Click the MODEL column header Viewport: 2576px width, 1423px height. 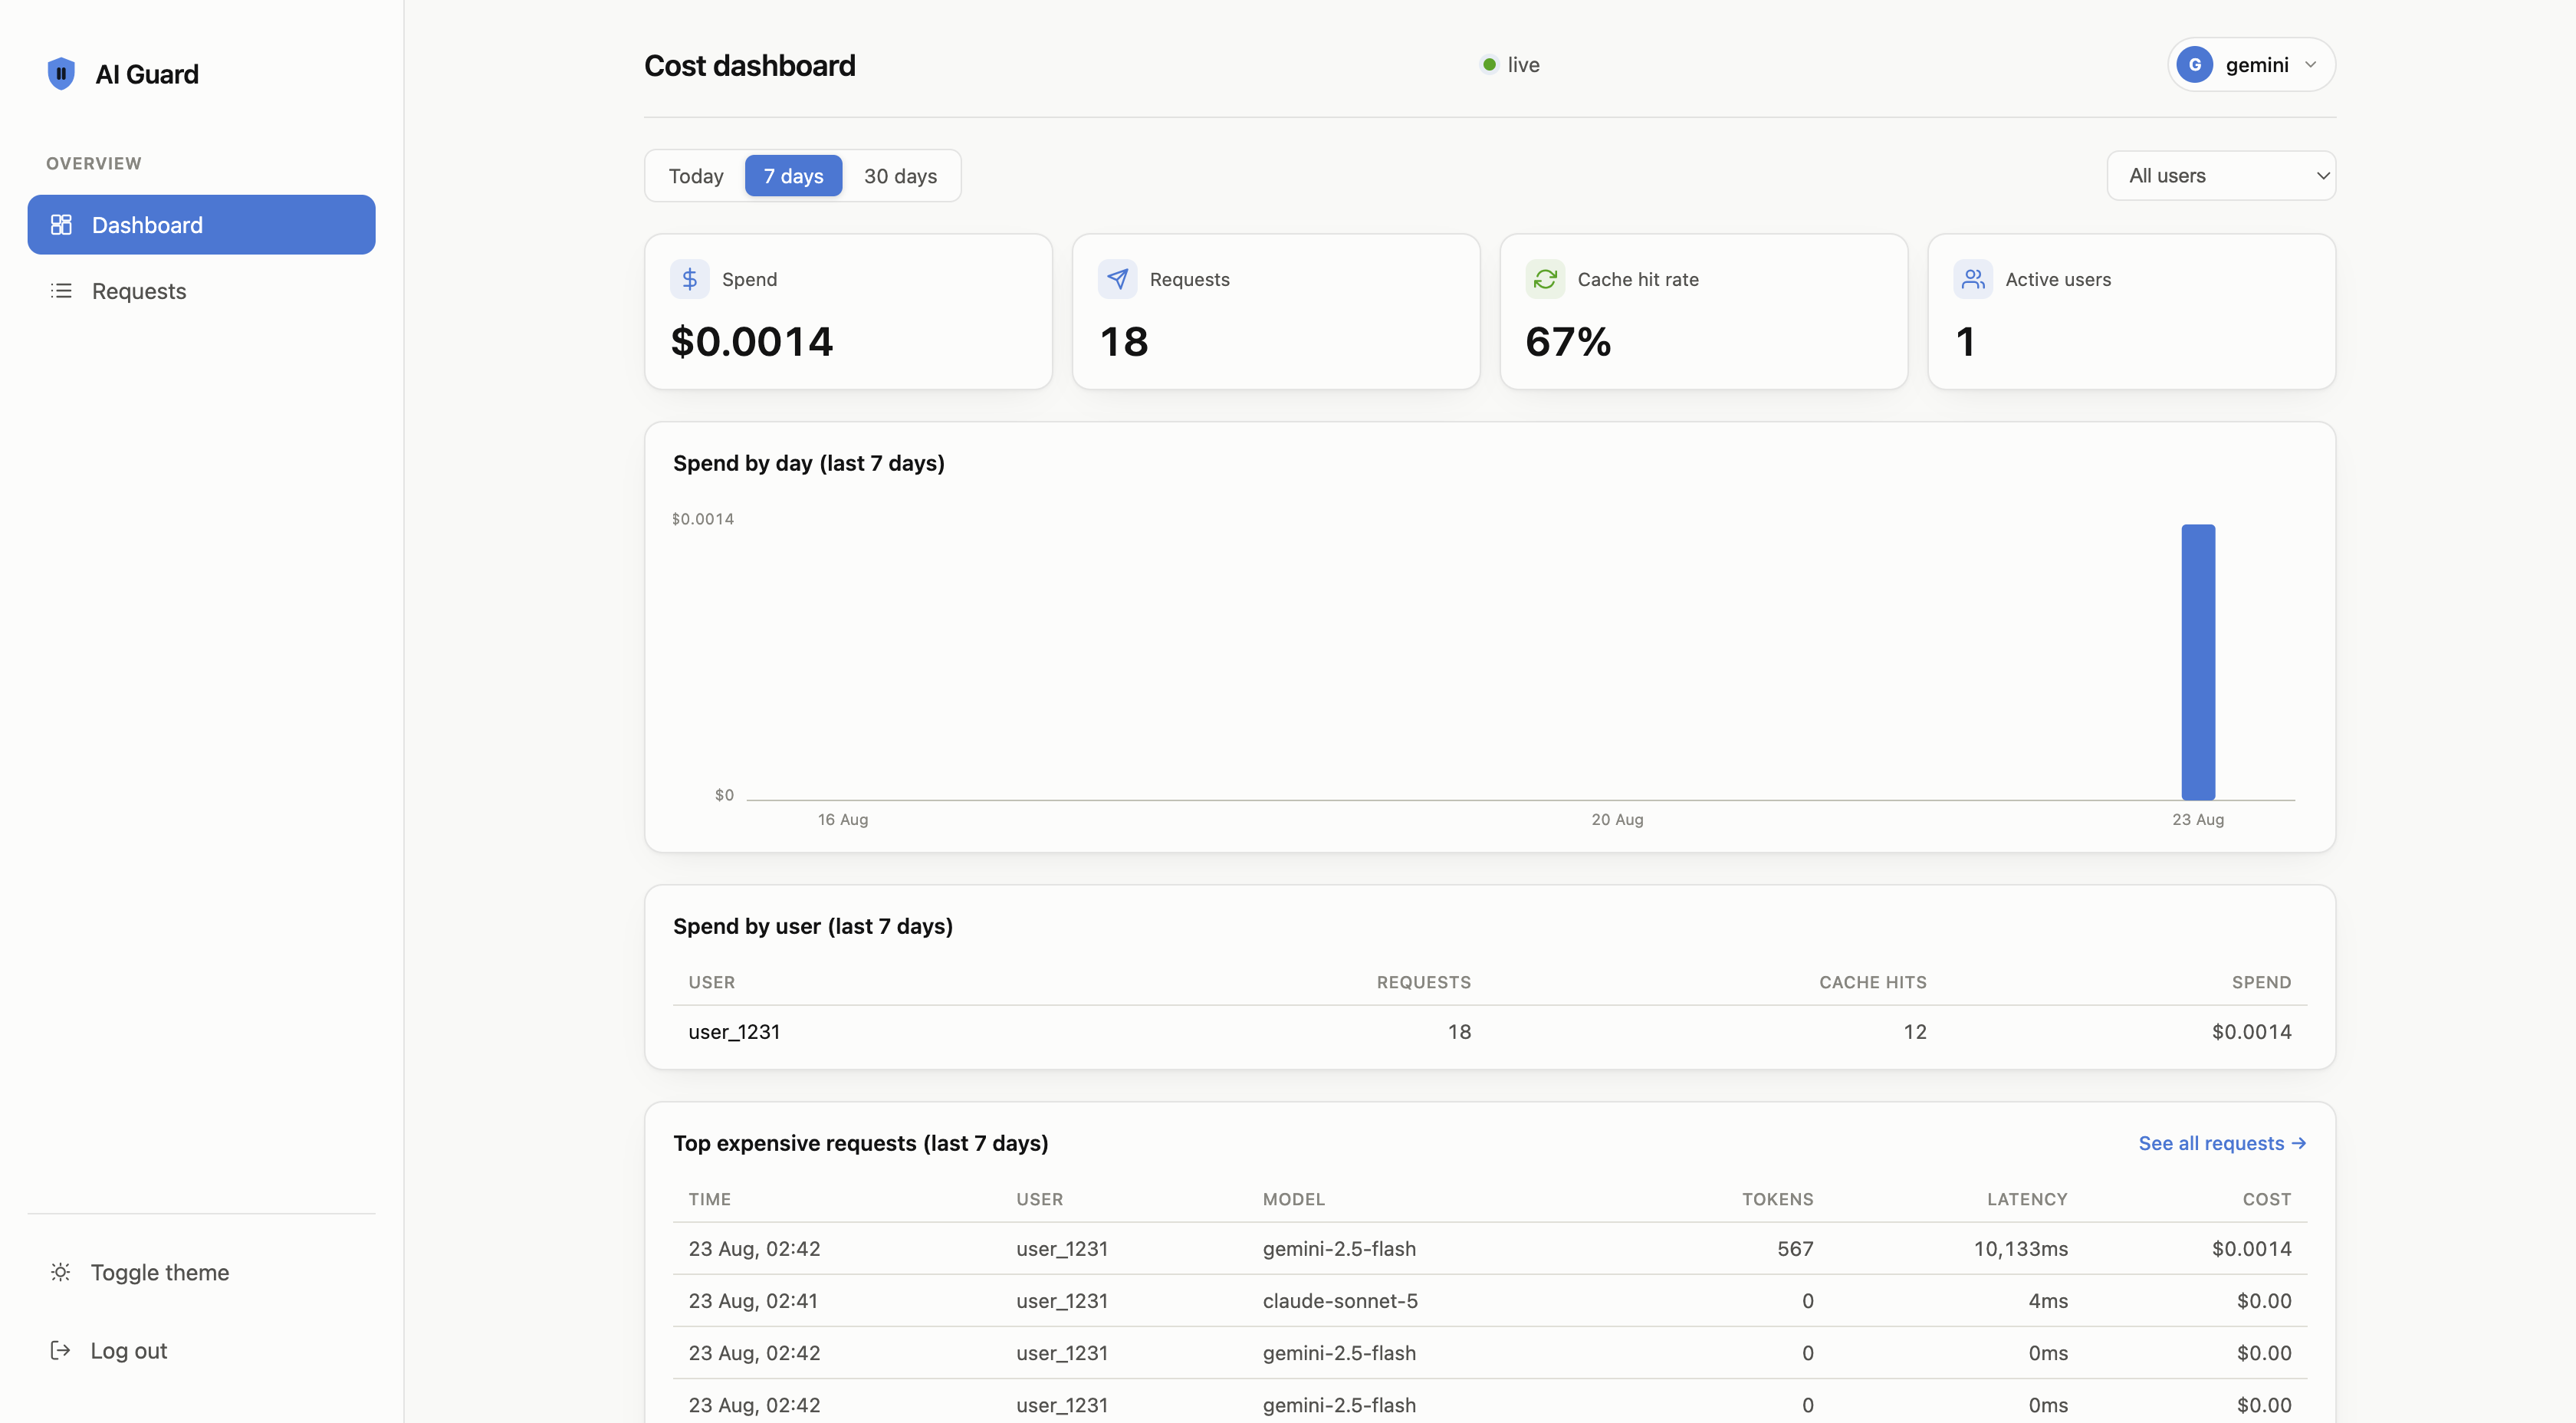pos(1293,1199)
